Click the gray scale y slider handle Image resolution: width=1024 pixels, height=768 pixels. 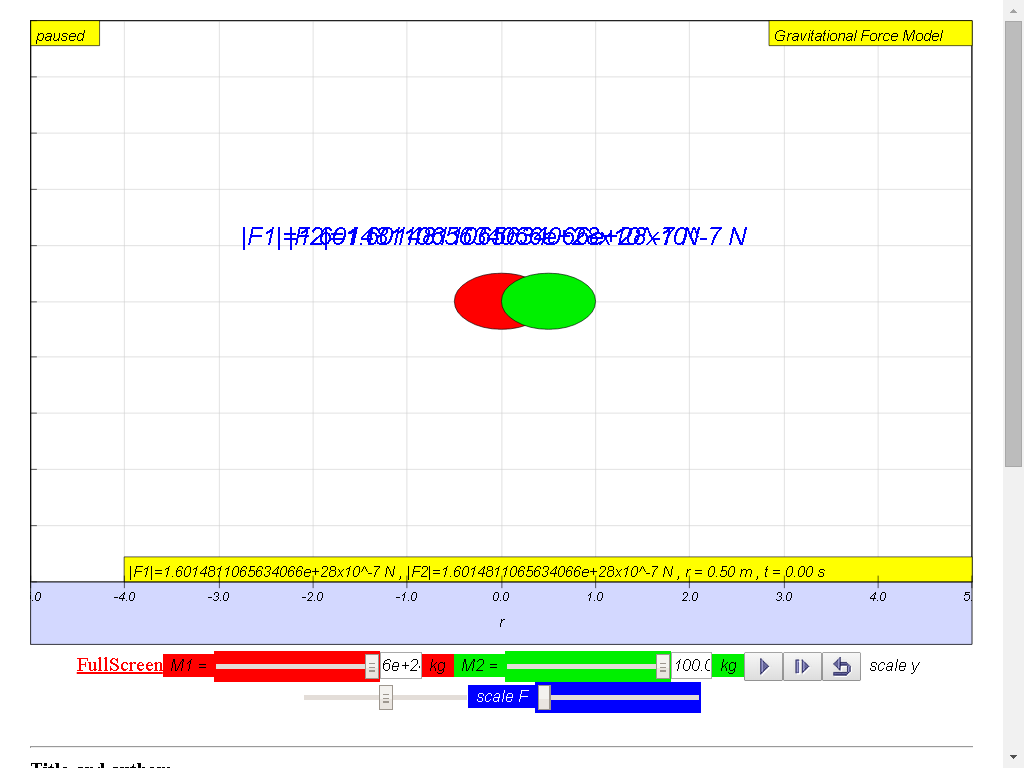coord(386,698)
